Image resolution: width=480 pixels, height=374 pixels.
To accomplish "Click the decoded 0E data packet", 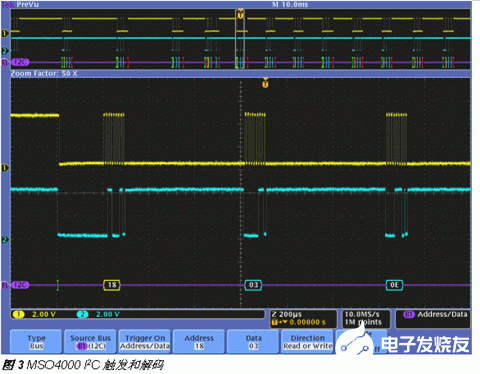I will click(x=394, y=285).
